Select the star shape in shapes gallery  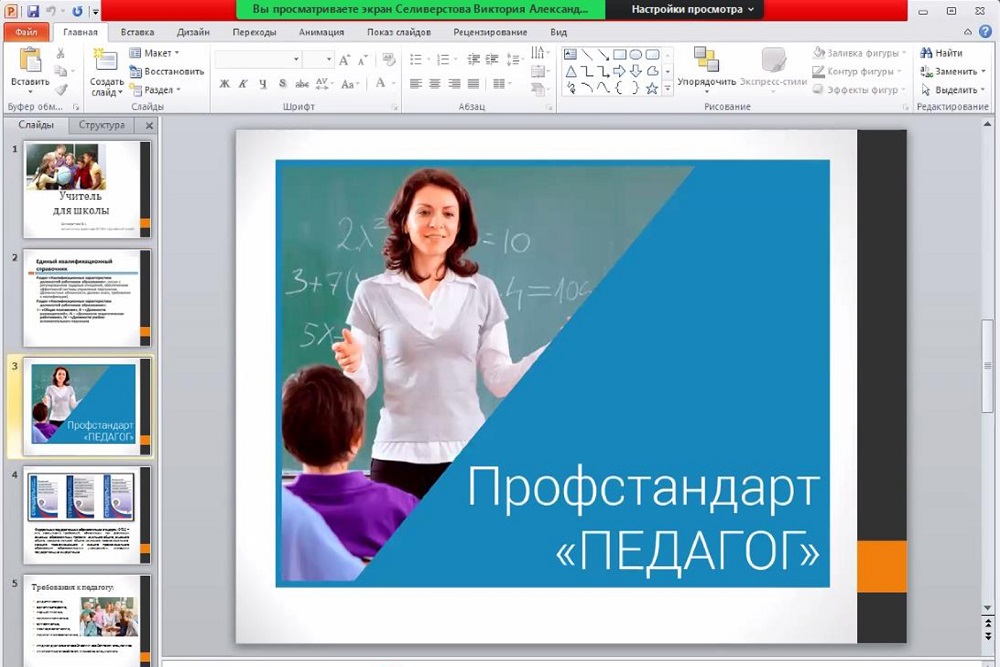click(x=652, y=89)
